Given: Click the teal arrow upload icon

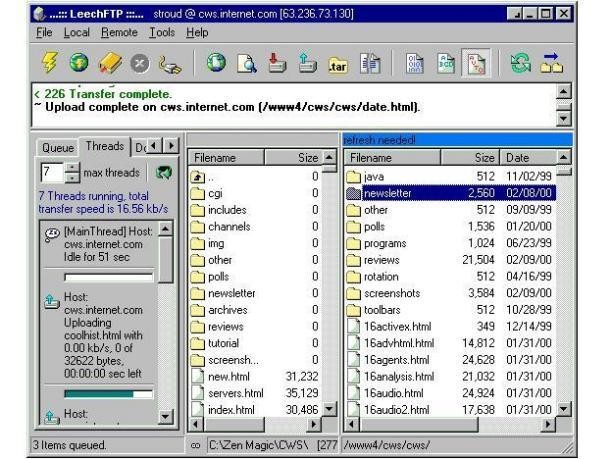Looking at the screenshot, I should [x=308, y=63].
